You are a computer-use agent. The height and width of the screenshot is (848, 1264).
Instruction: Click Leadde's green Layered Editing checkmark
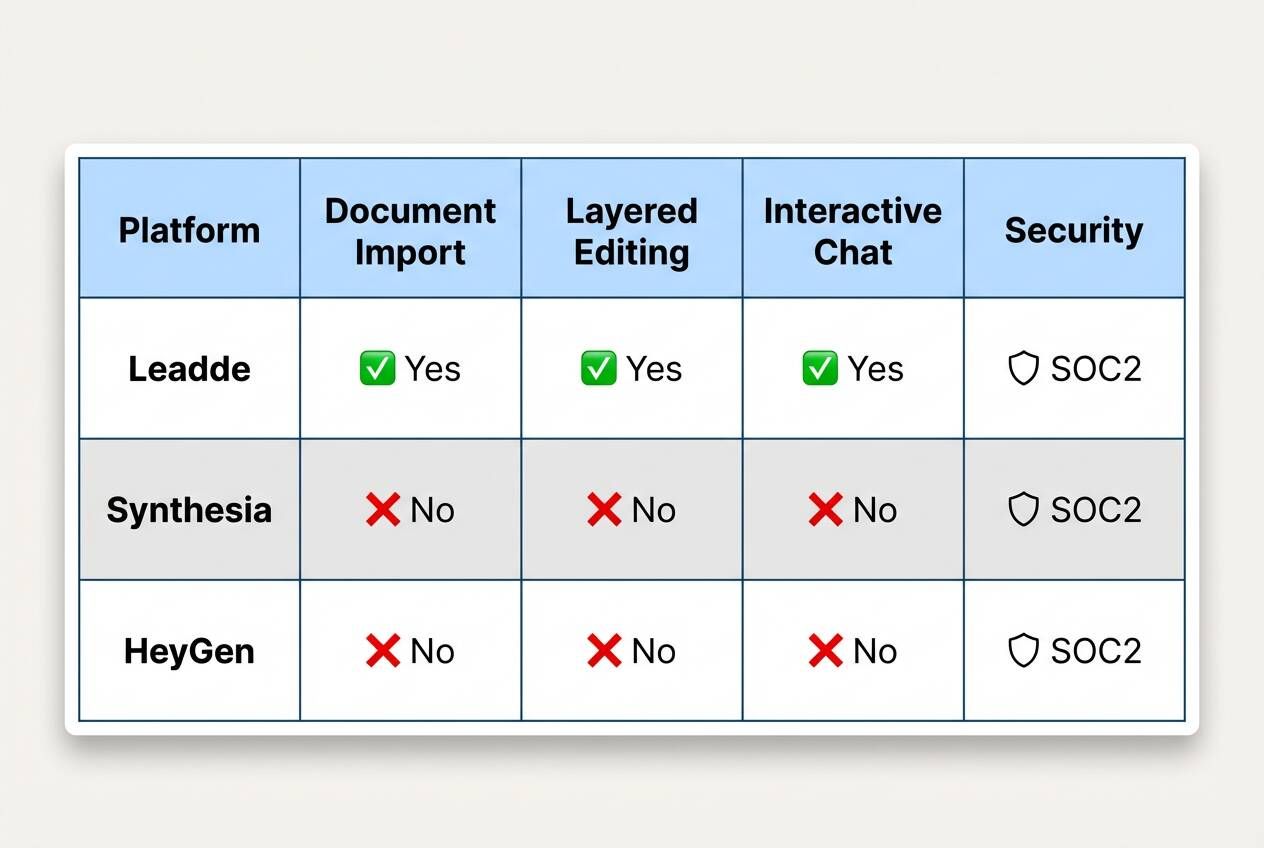598,369
